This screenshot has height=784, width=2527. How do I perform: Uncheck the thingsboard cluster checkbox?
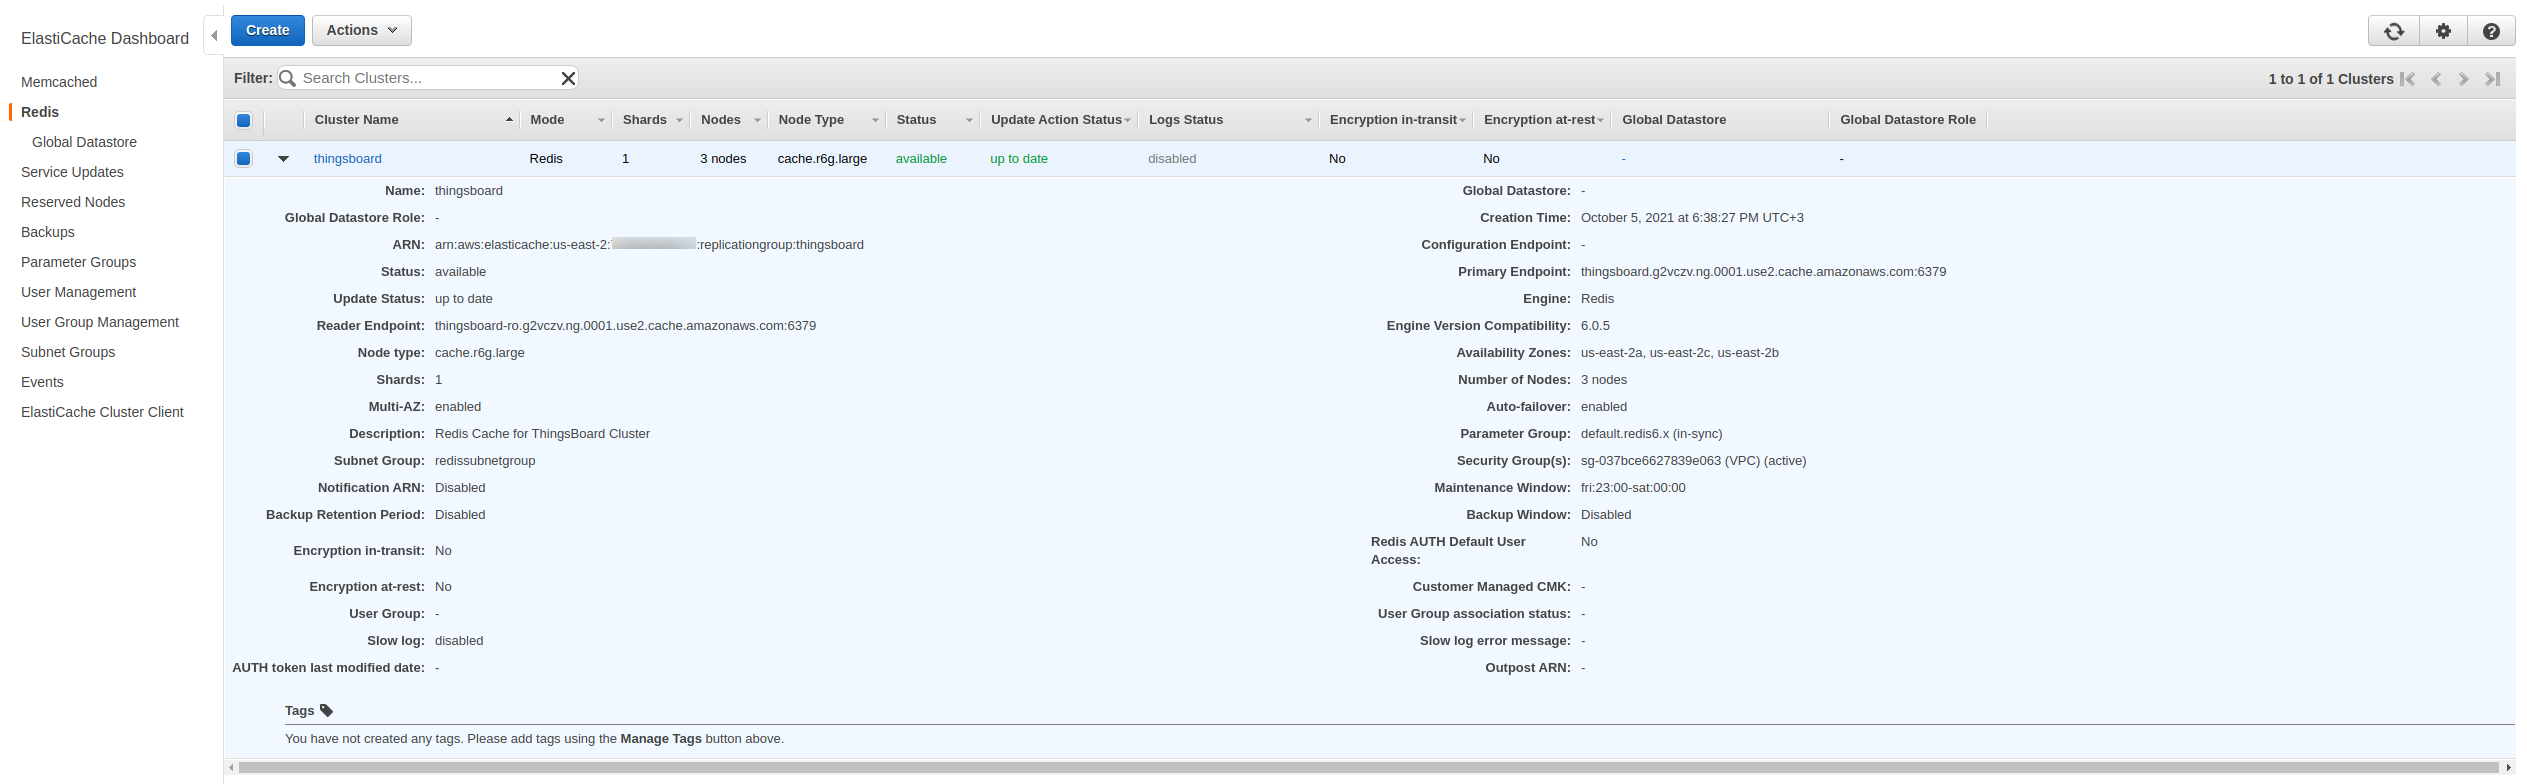tap(243, 158)
